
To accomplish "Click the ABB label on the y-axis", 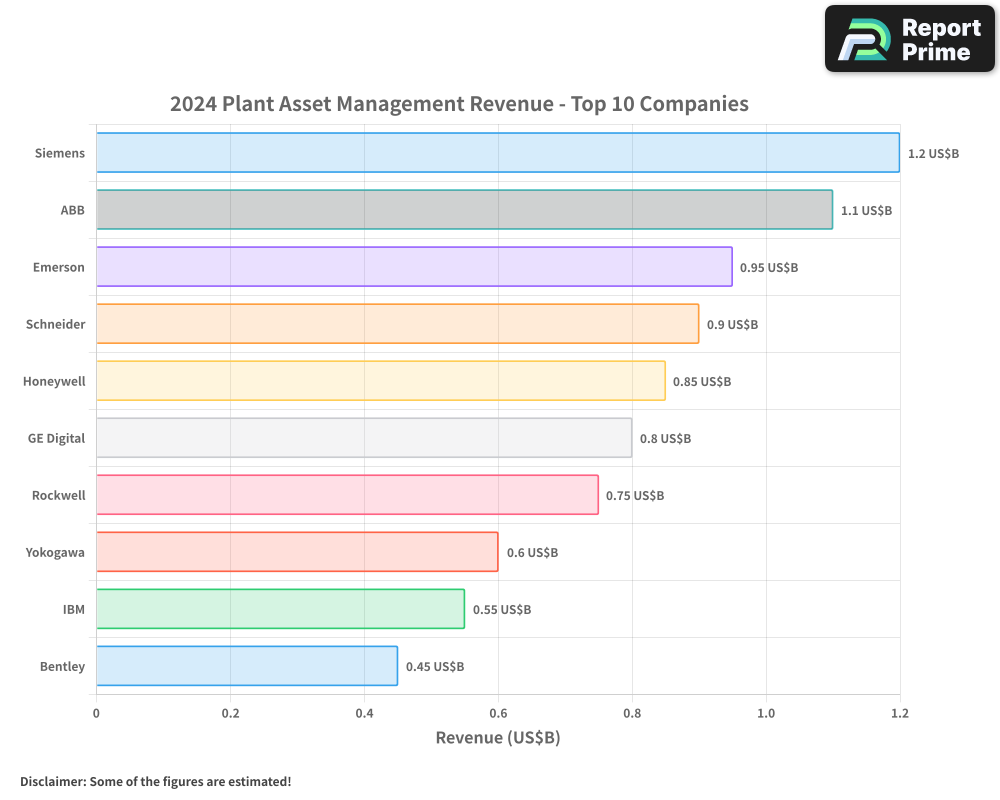I will tap(71, 210).
